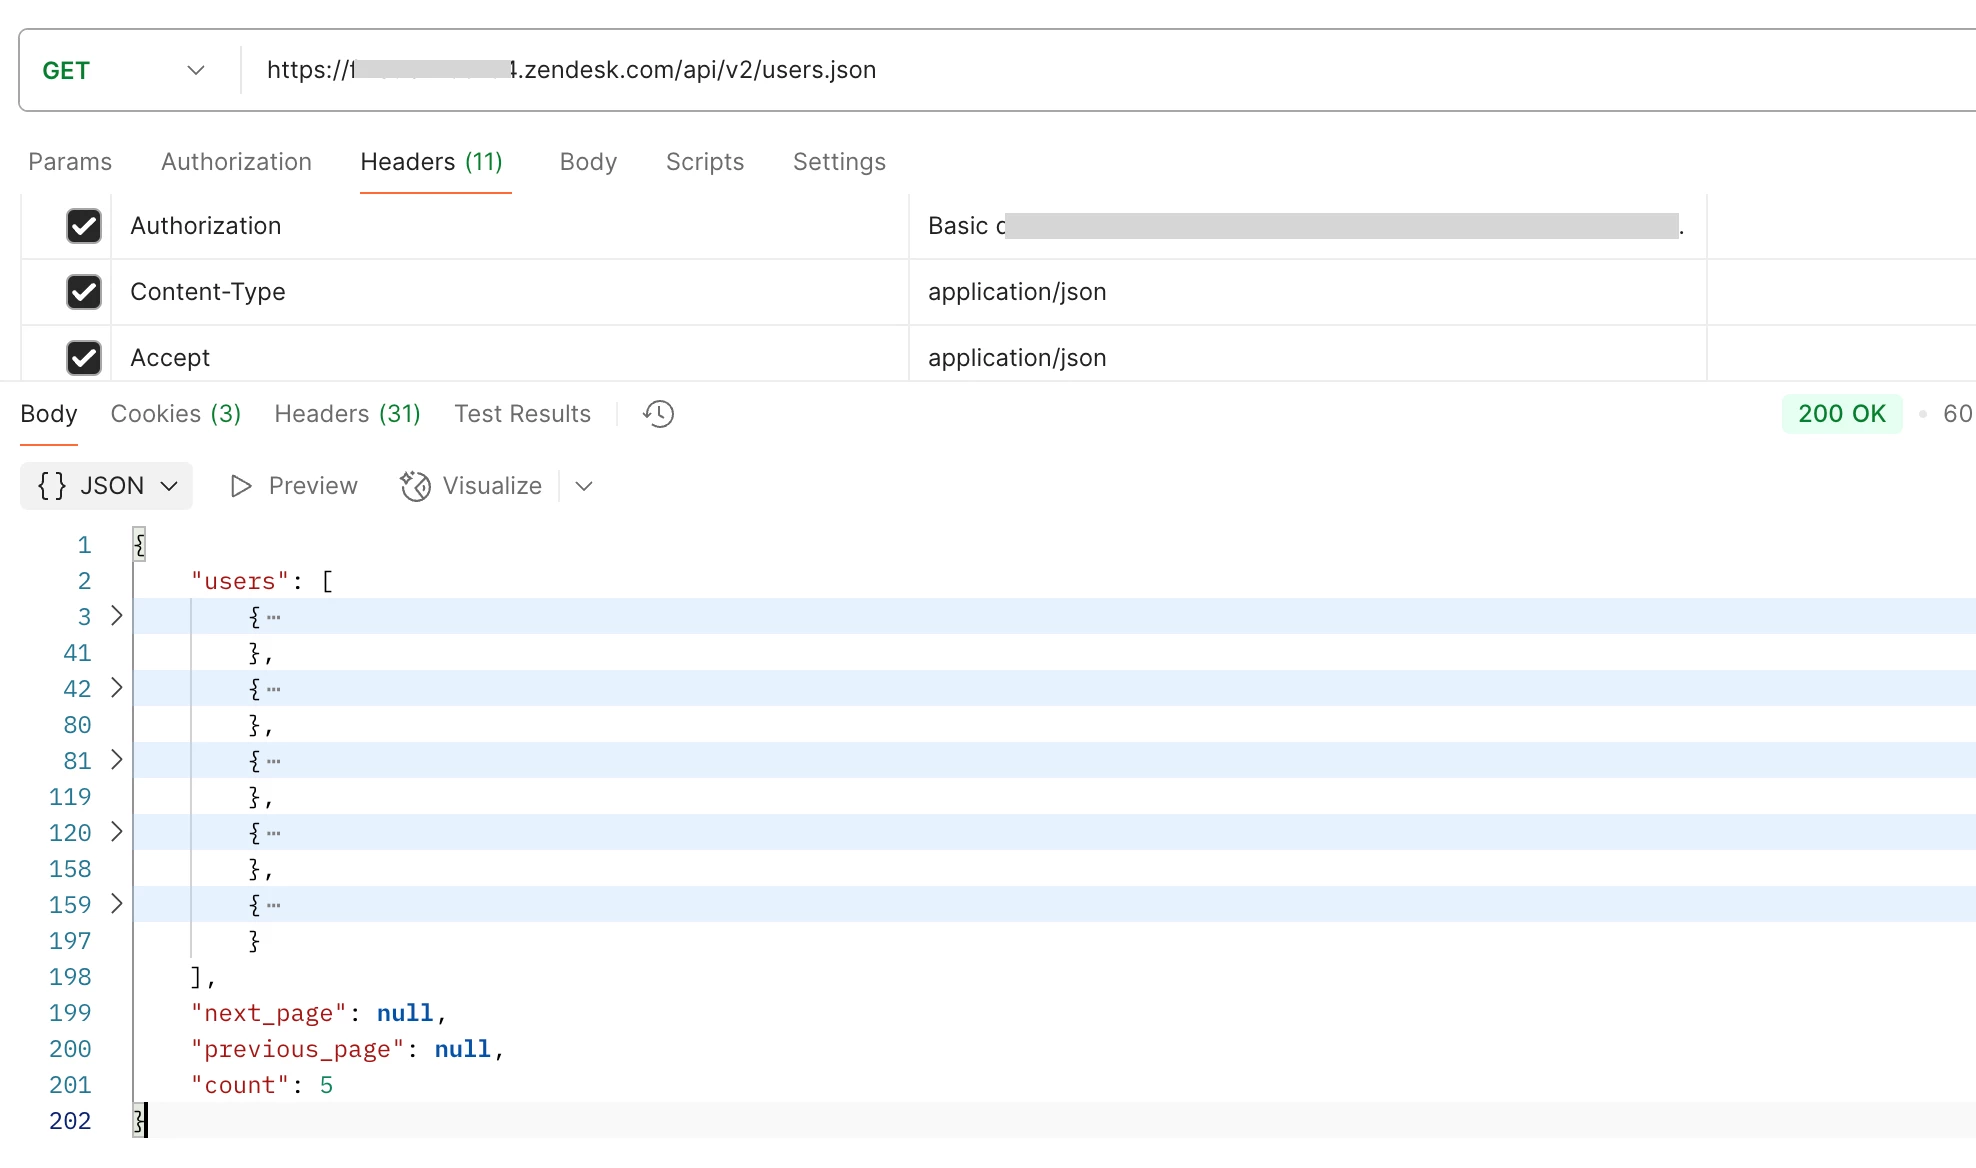
Task: Open the Test Results tab
Action: click(522, 414)
